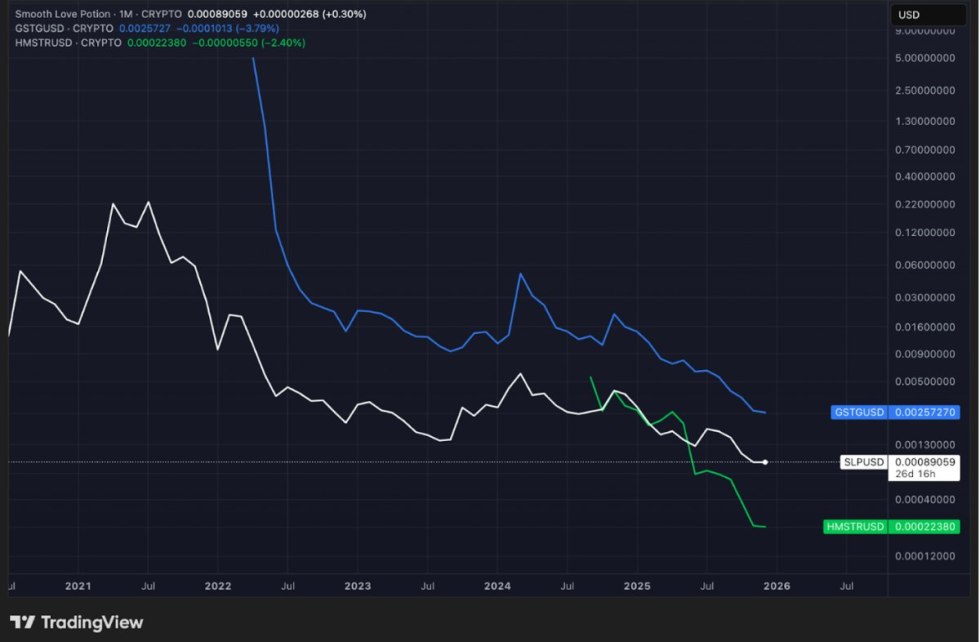Click the GSTGUSD value 0.0025727 in legend

coord(145,28)
